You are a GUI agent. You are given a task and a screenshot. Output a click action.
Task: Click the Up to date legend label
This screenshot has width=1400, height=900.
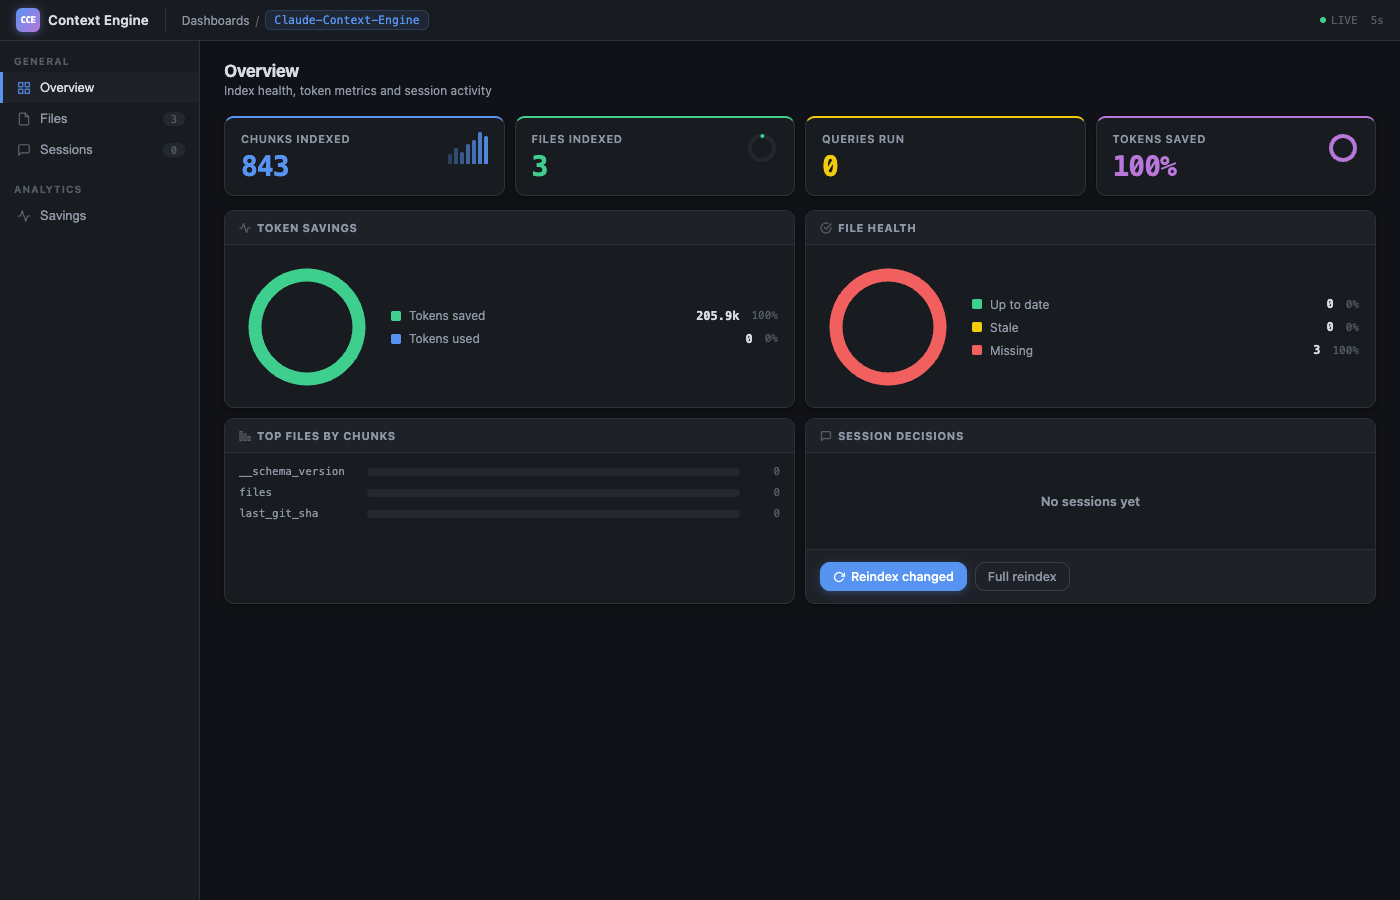(x=1020, y=305)
